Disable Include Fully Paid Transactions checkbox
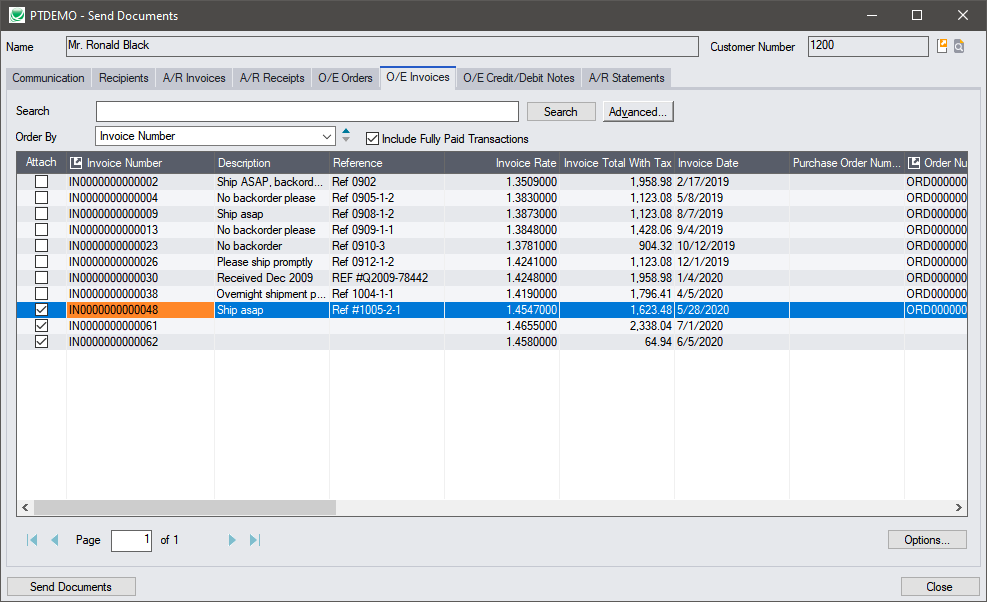The image size is (987, 602). (x=373, y=139)
